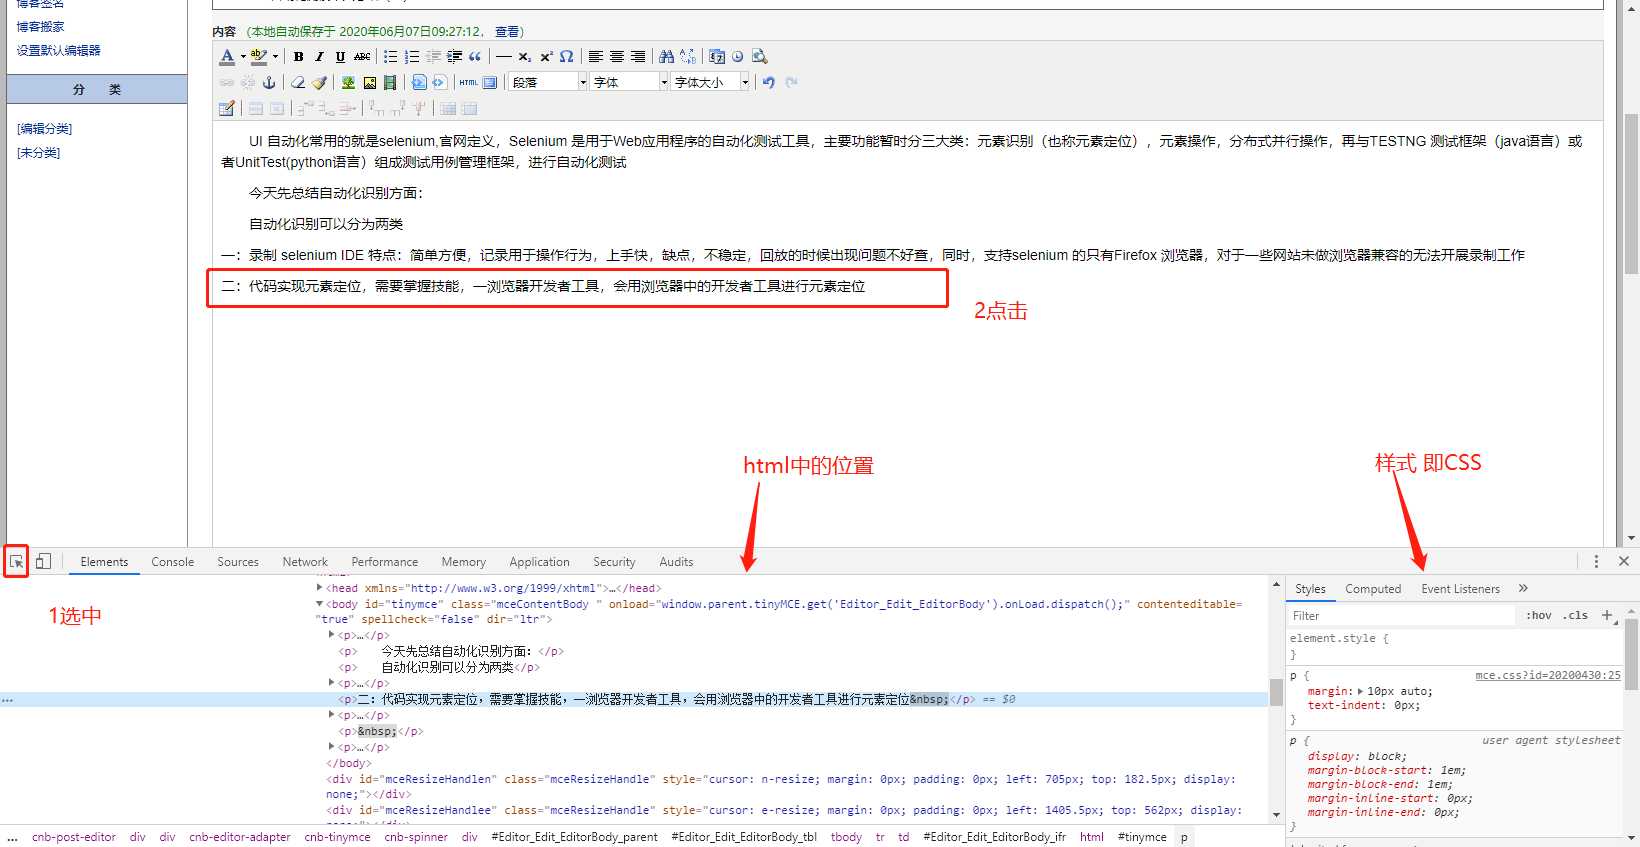This screenshot has height=847, width=1640.
Task: Click the insert table icon
Action: pyautogui.click(x=227, y=108)
